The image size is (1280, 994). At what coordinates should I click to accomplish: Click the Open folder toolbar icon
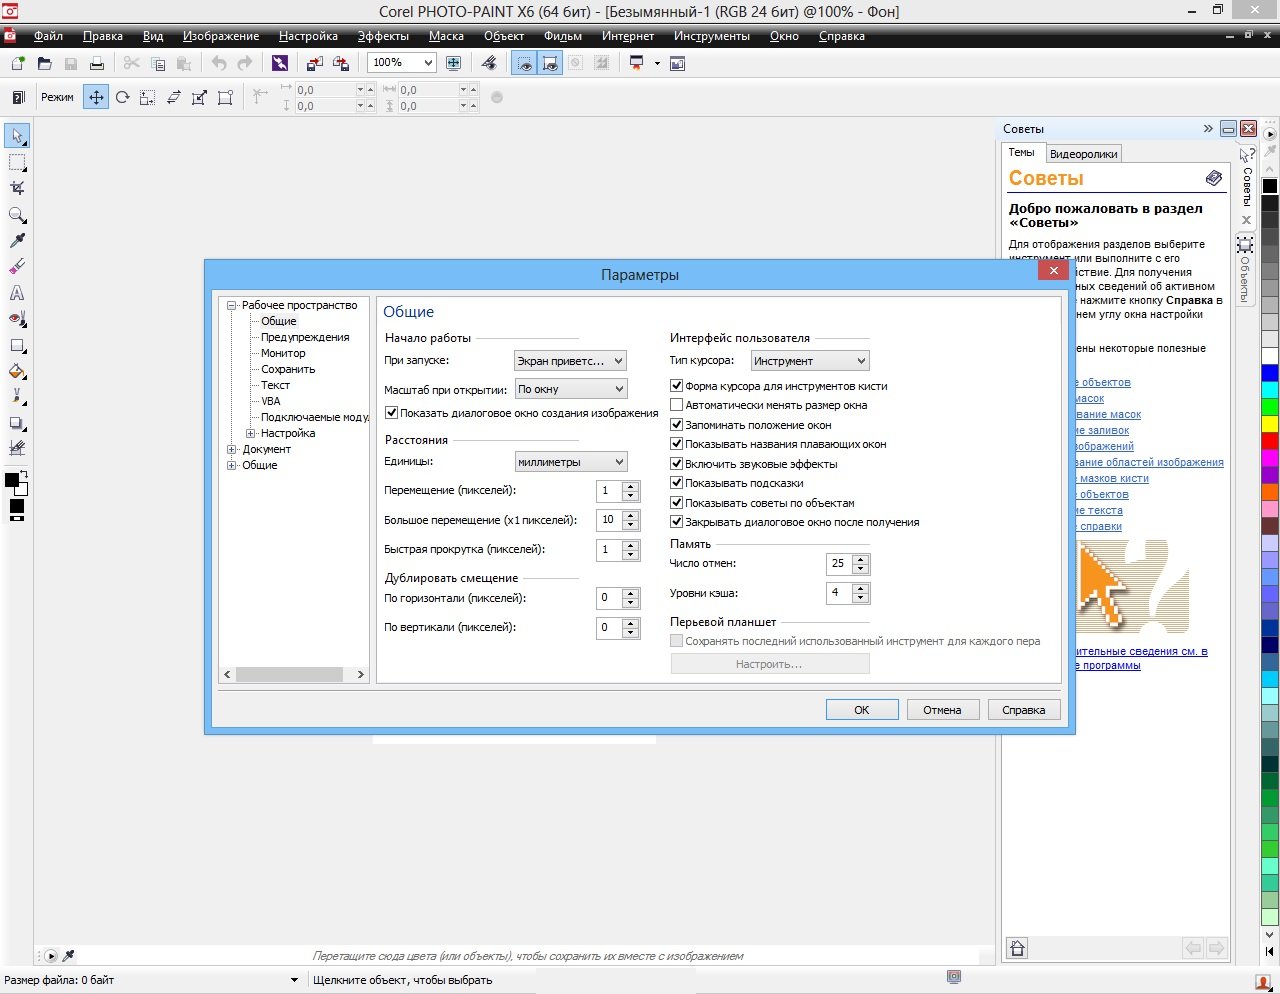44,63
